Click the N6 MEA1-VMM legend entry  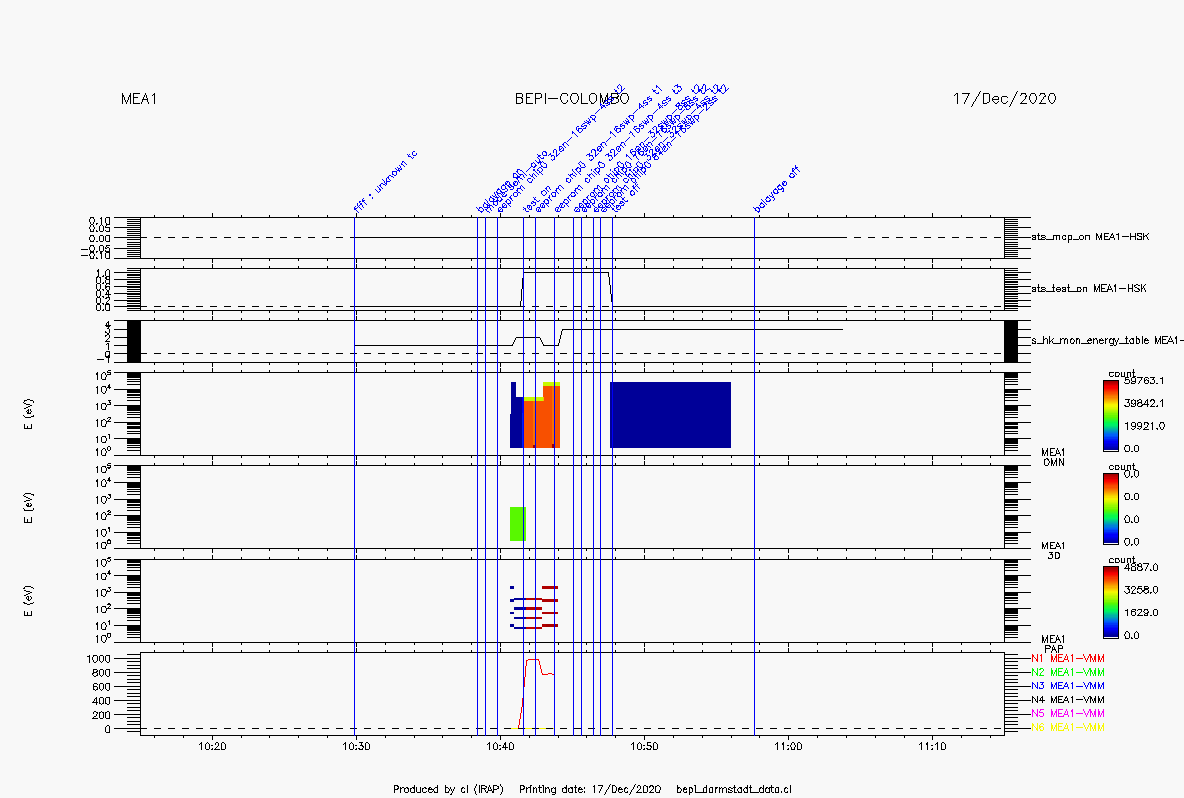pos(1068,727)
